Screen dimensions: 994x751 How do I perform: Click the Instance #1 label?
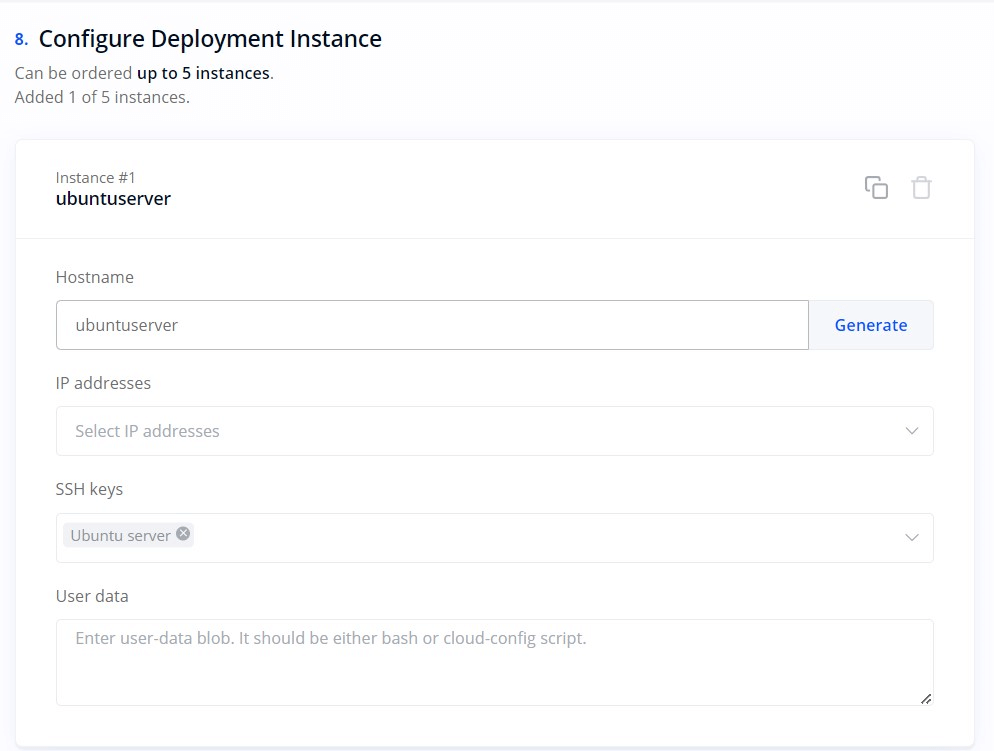click(x=95, y=178)
